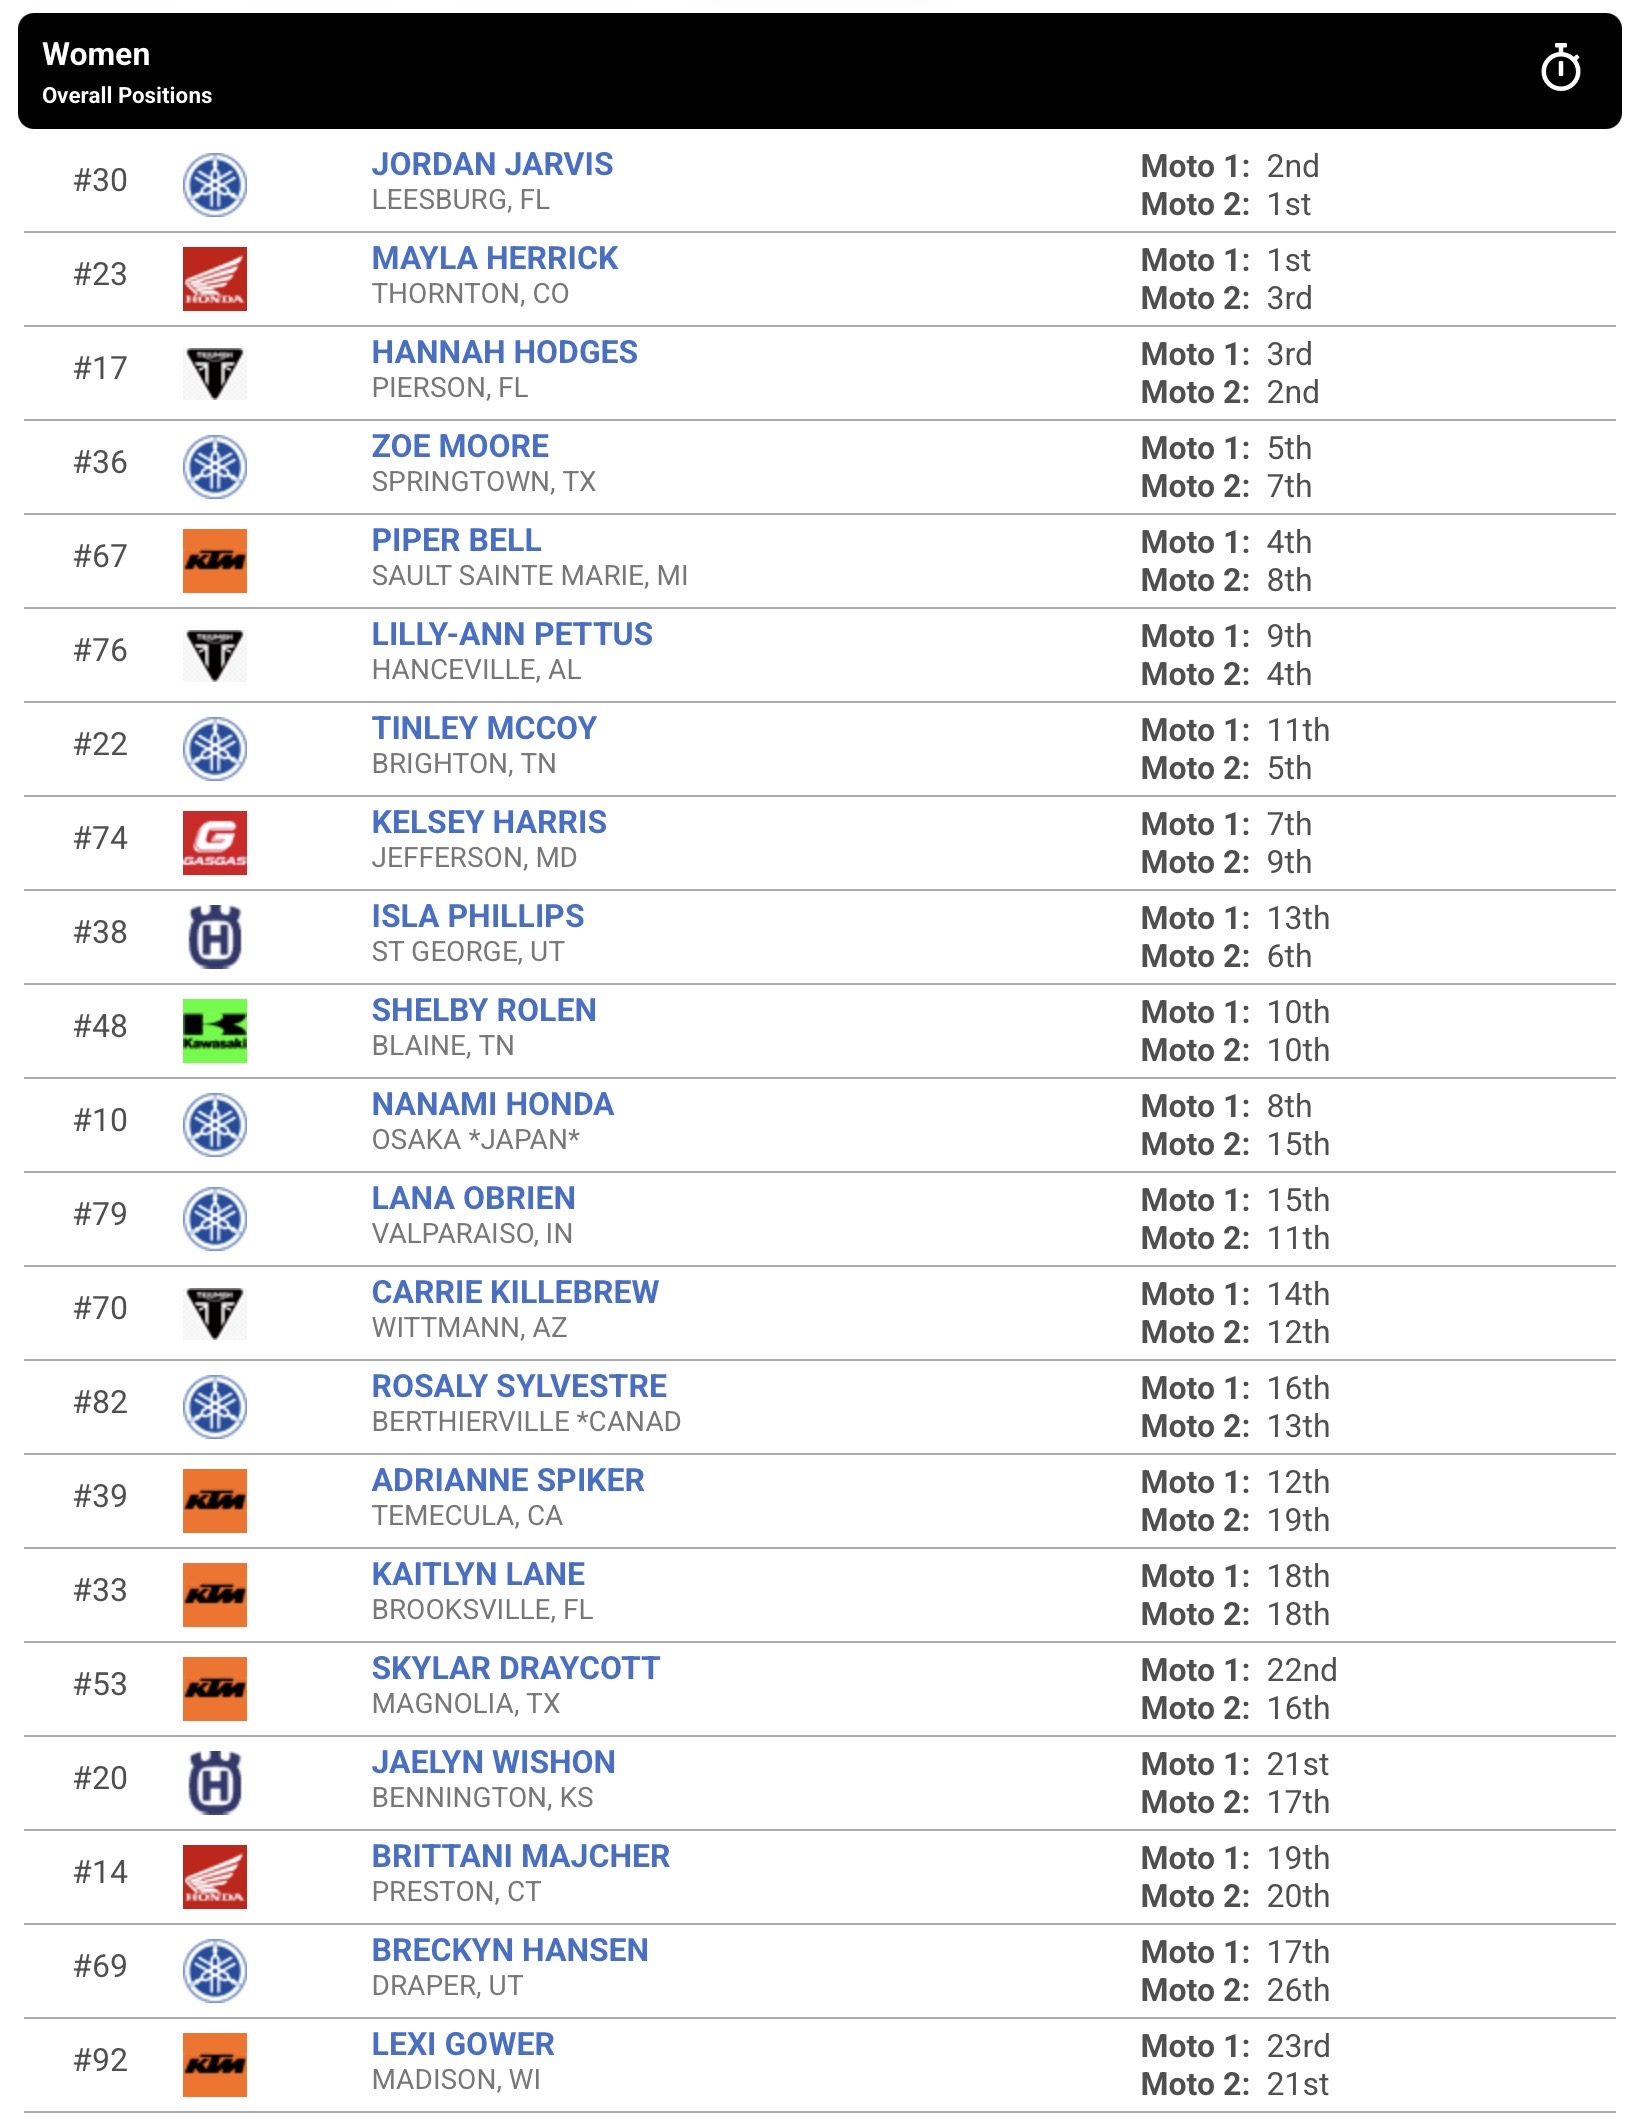The width and height of the screenshot is (1640, 2122).
Task: Open Jordan Jarvis rider profile link
Action: pyautogui.click(x=492, y=164)
